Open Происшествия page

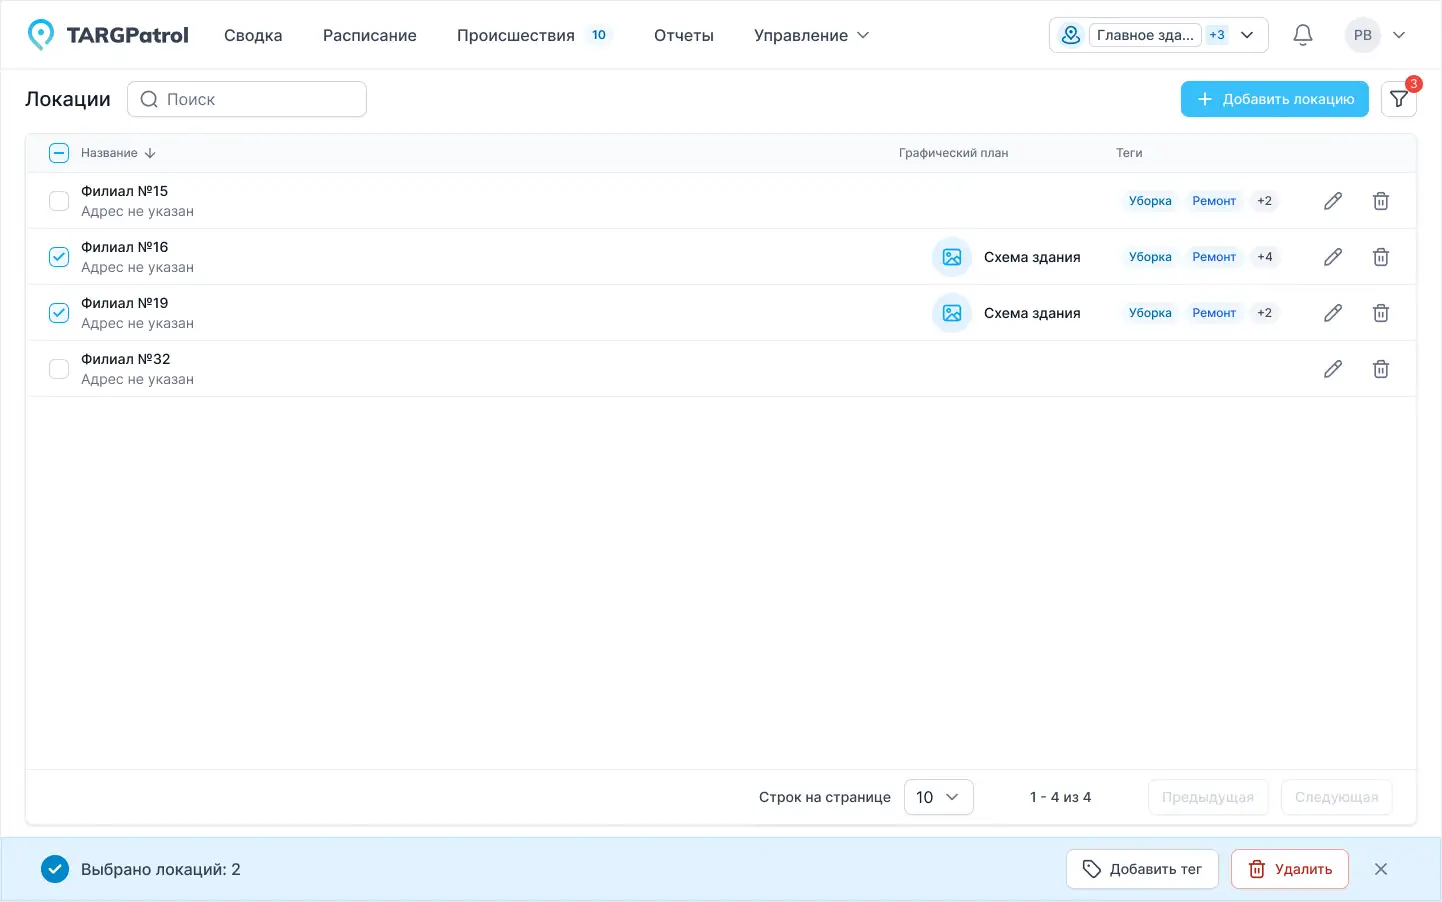(x=516, y=35)
